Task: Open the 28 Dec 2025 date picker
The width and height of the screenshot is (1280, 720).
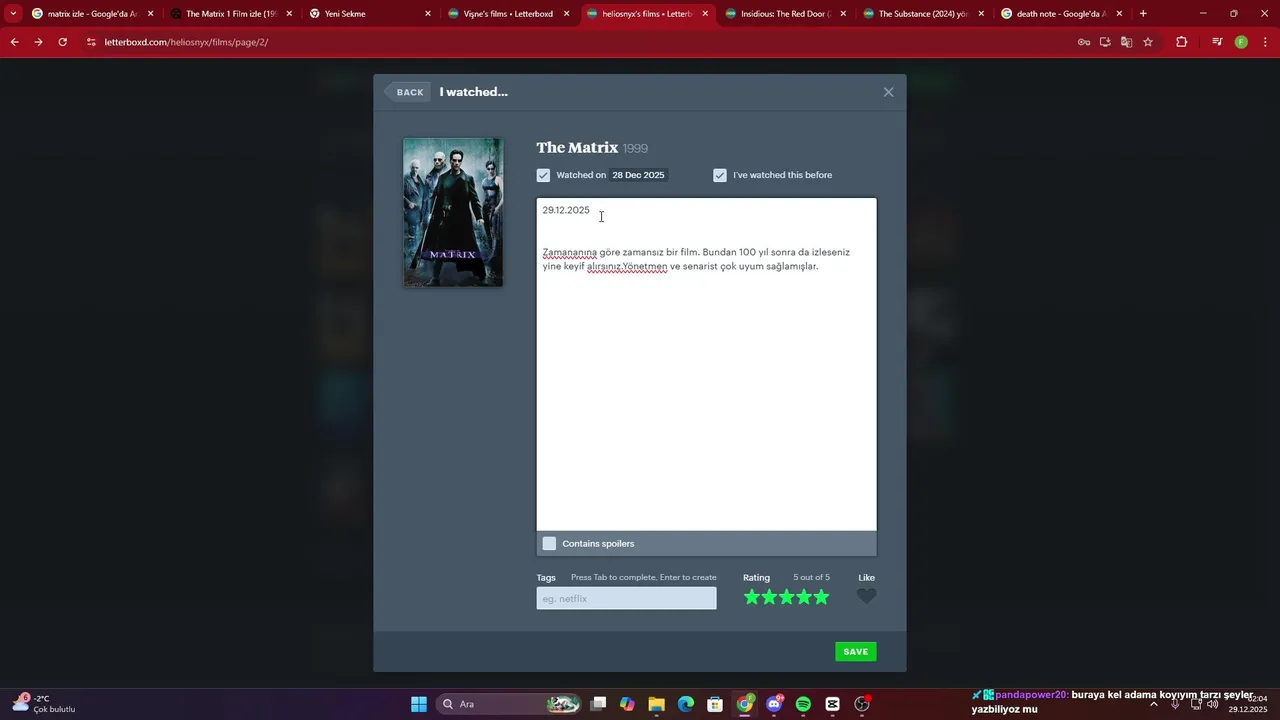Action: coord(638,175)
